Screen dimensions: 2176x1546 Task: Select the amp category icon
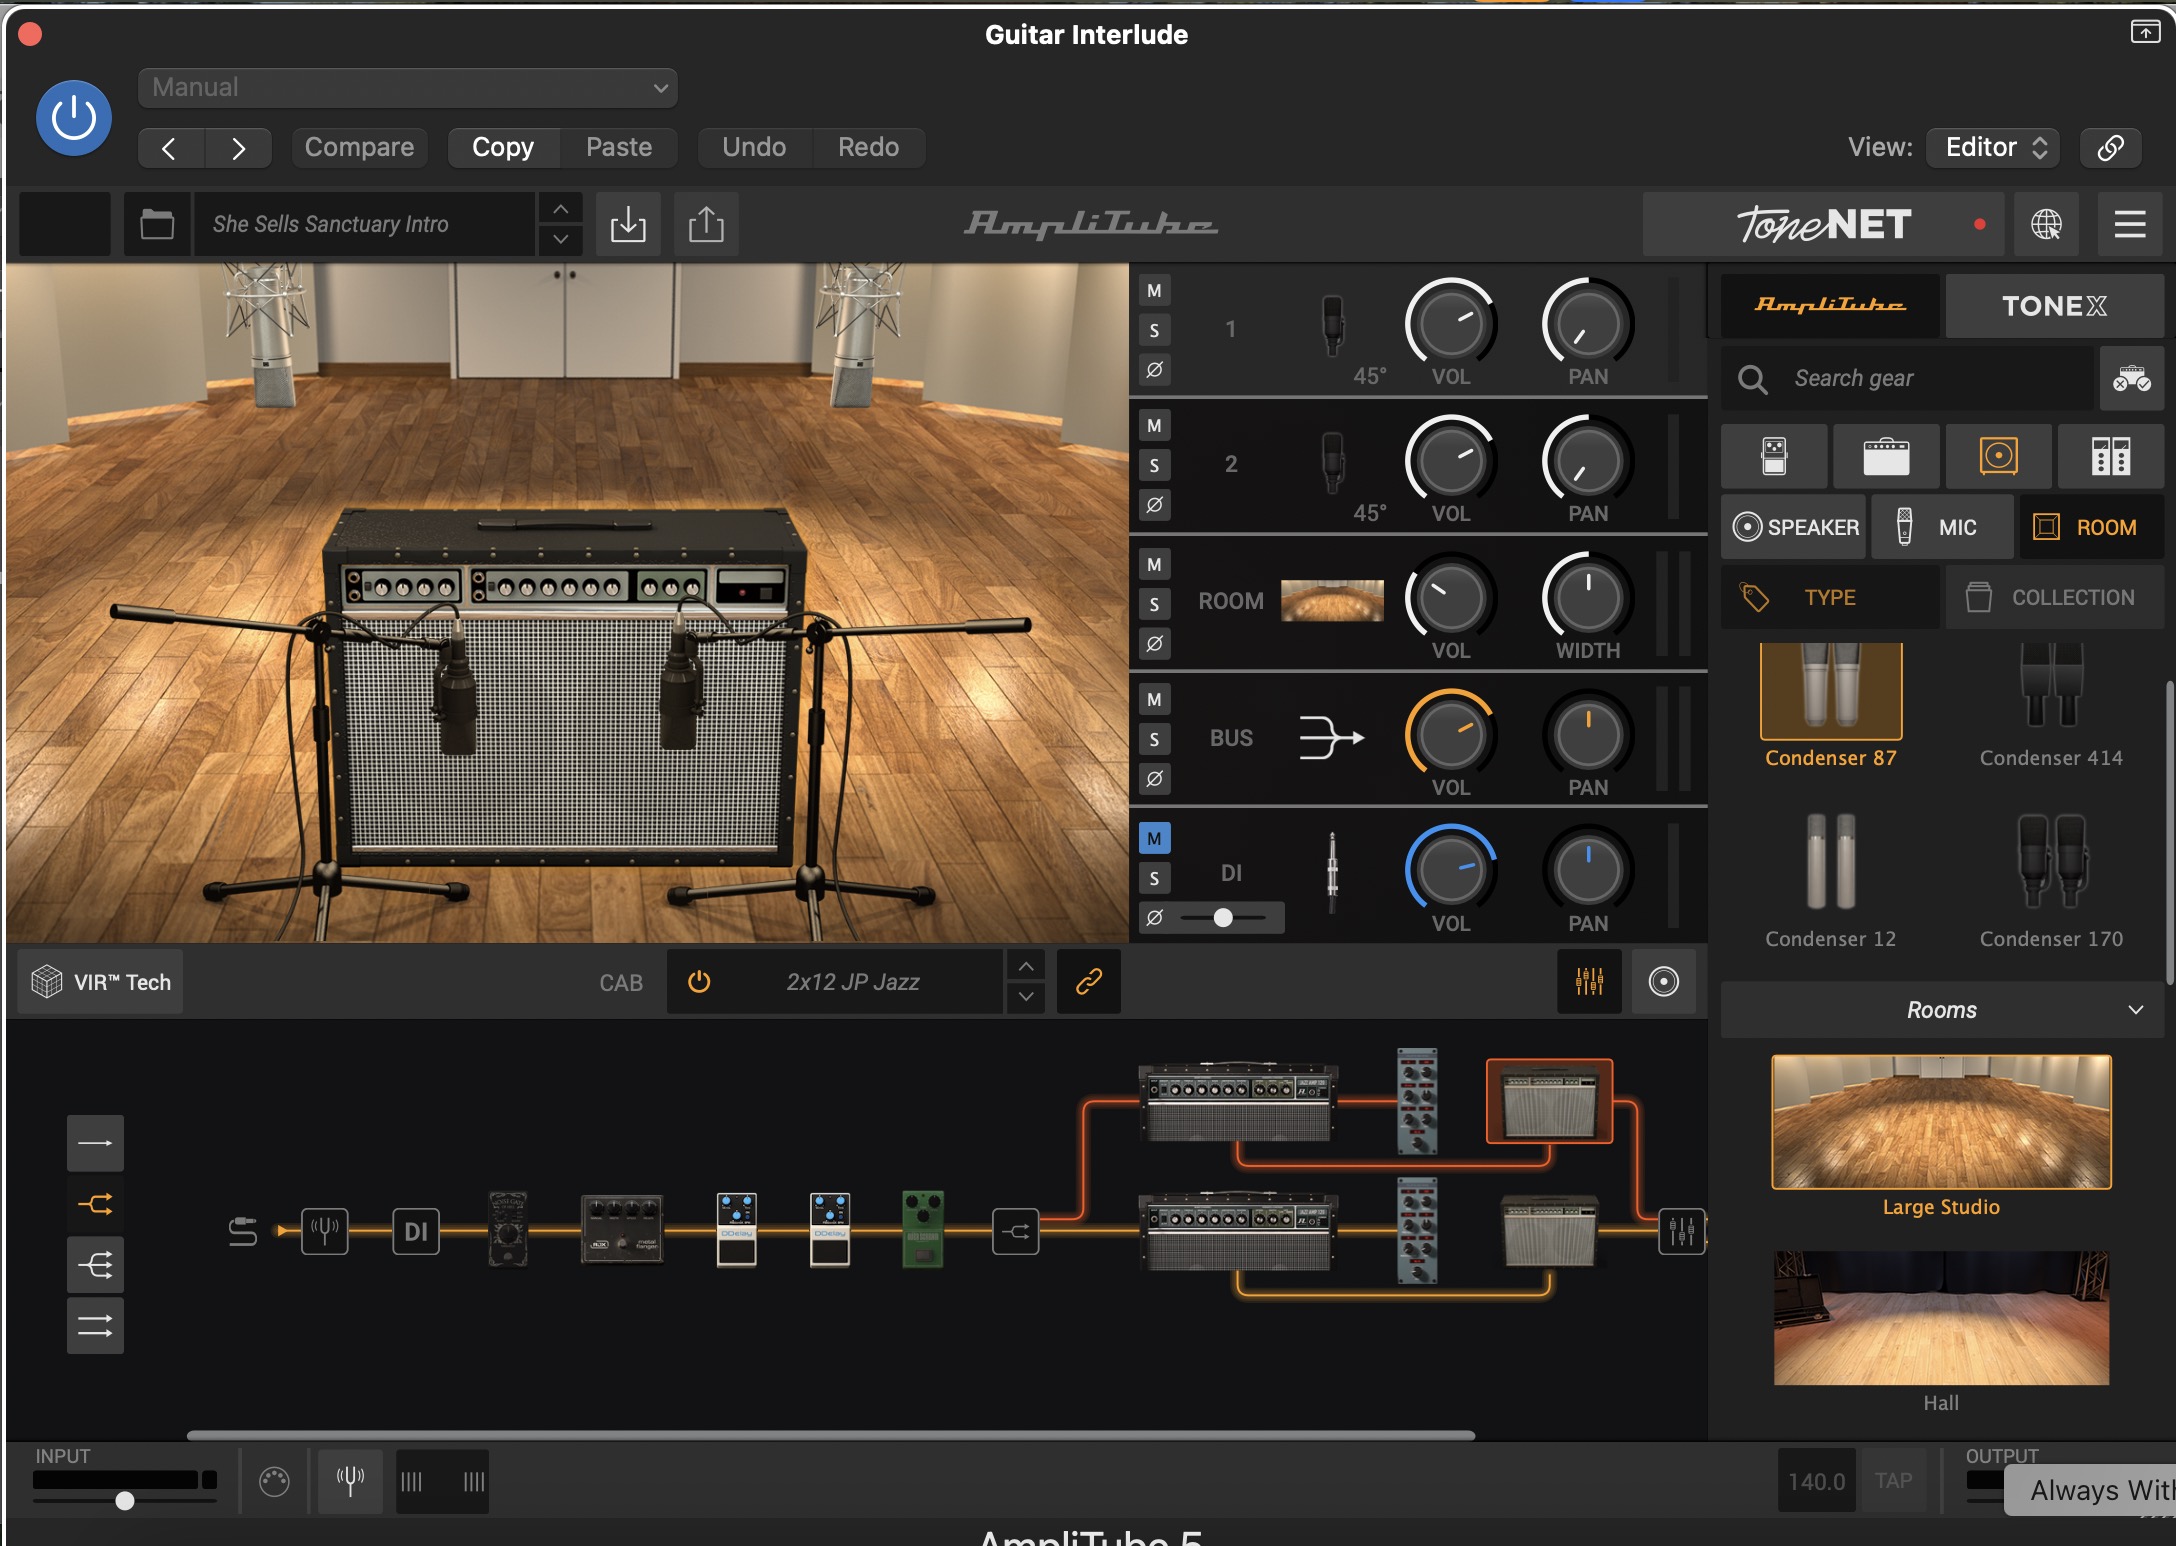point(1886,456)
